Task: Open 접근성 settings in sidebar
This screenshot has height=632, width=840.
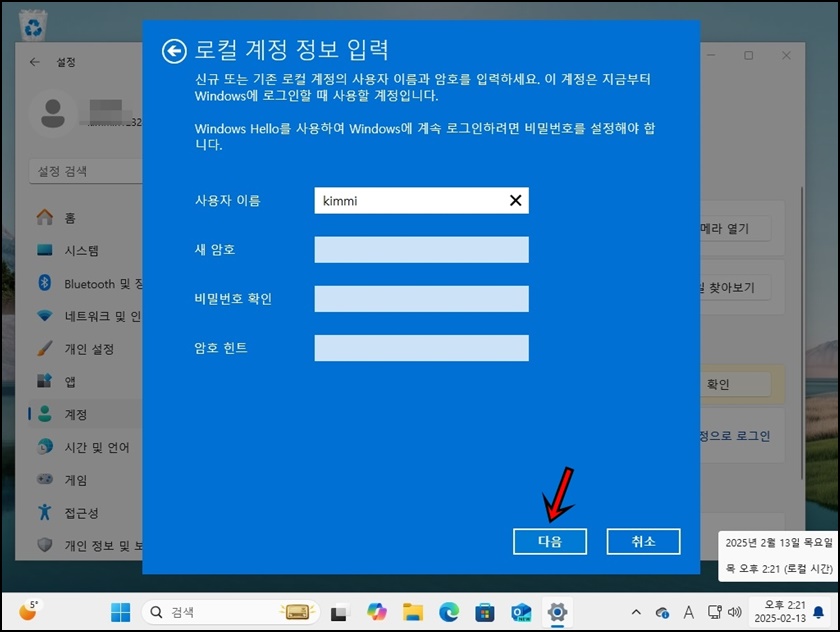Action: 86,513
